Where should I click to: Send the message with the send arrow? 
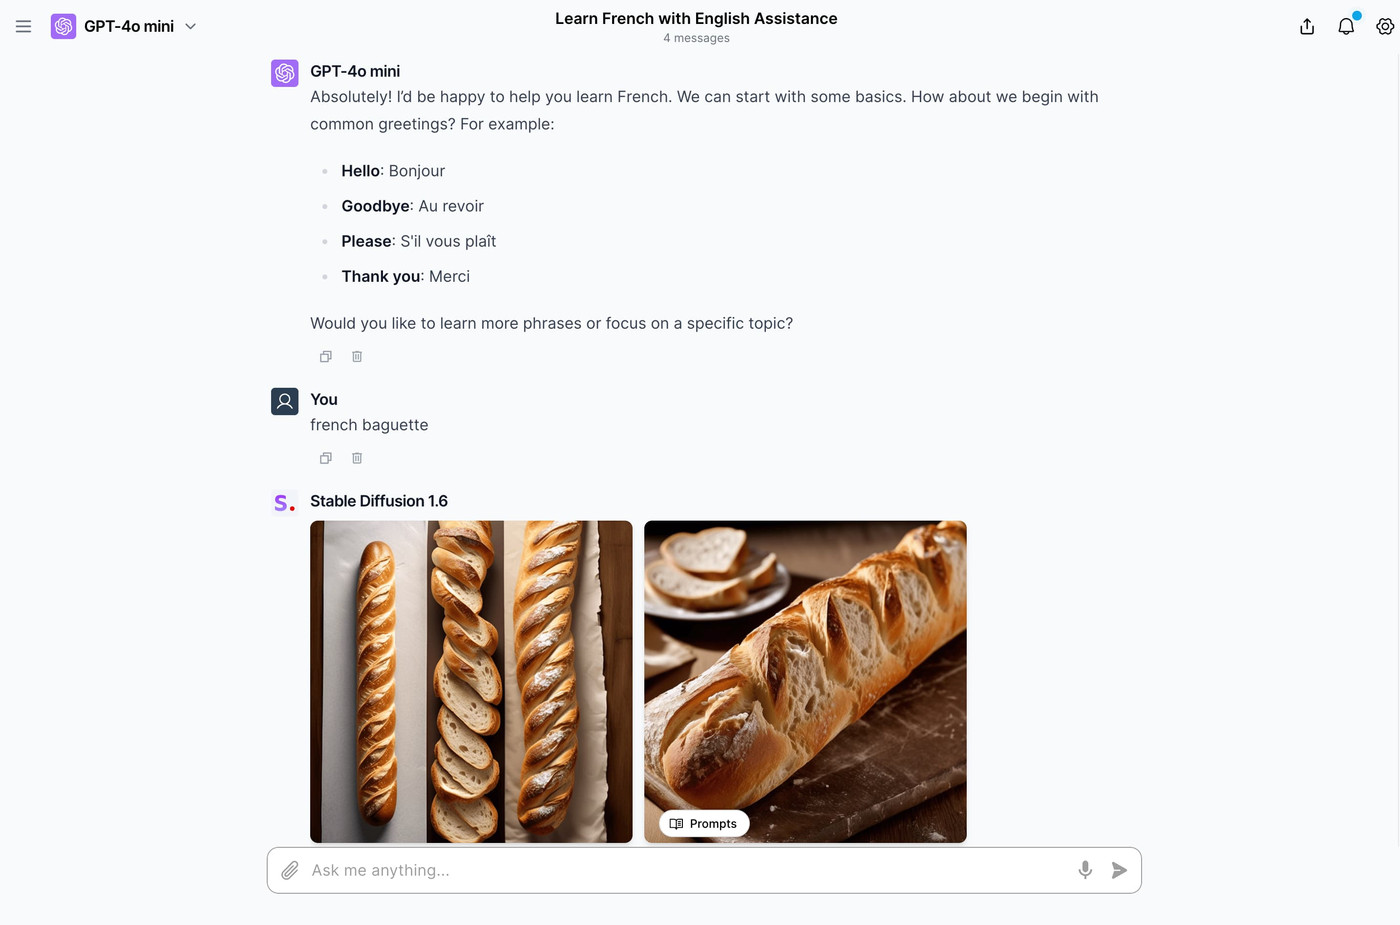tap(1120, 870)
